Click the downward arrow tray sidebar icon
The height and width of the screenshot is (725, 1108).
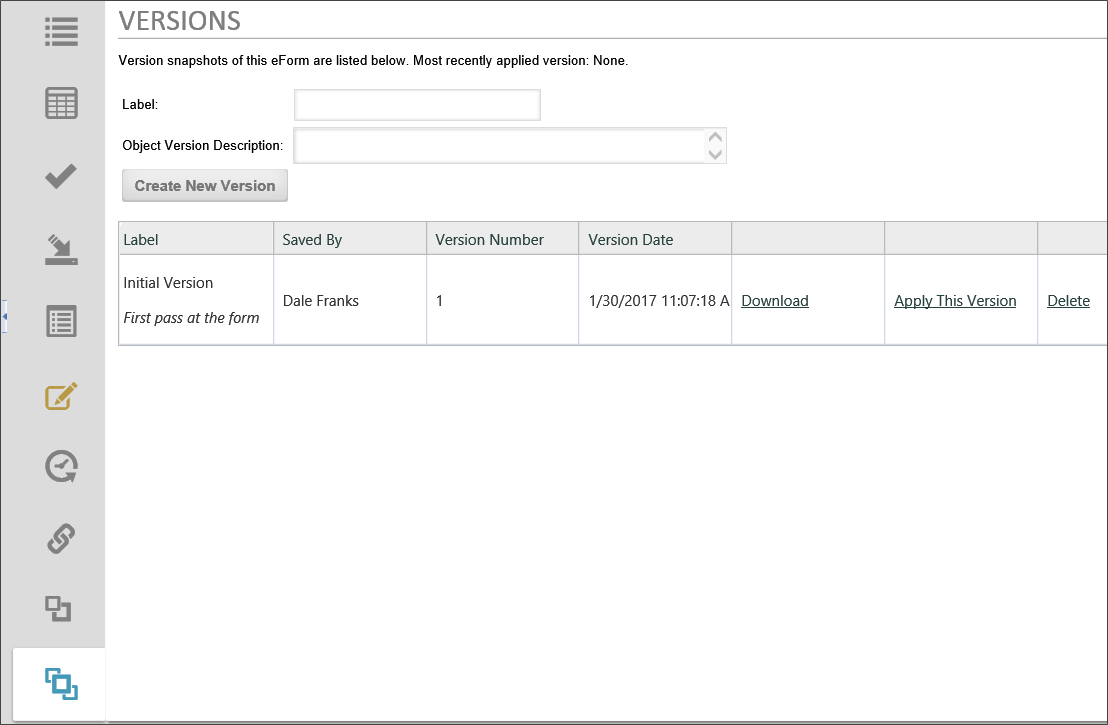click(x=61, y=249)
